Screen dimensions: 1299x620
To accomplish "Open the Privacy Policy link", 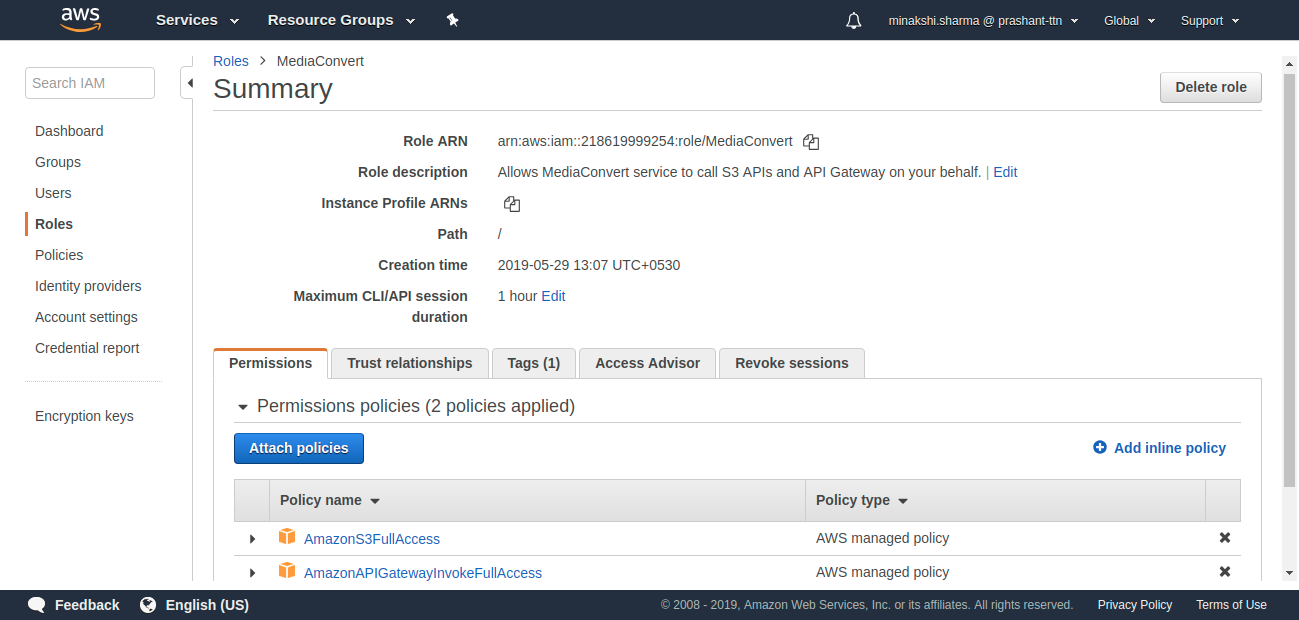I will pyautogui.click(x=1135, y=605).
